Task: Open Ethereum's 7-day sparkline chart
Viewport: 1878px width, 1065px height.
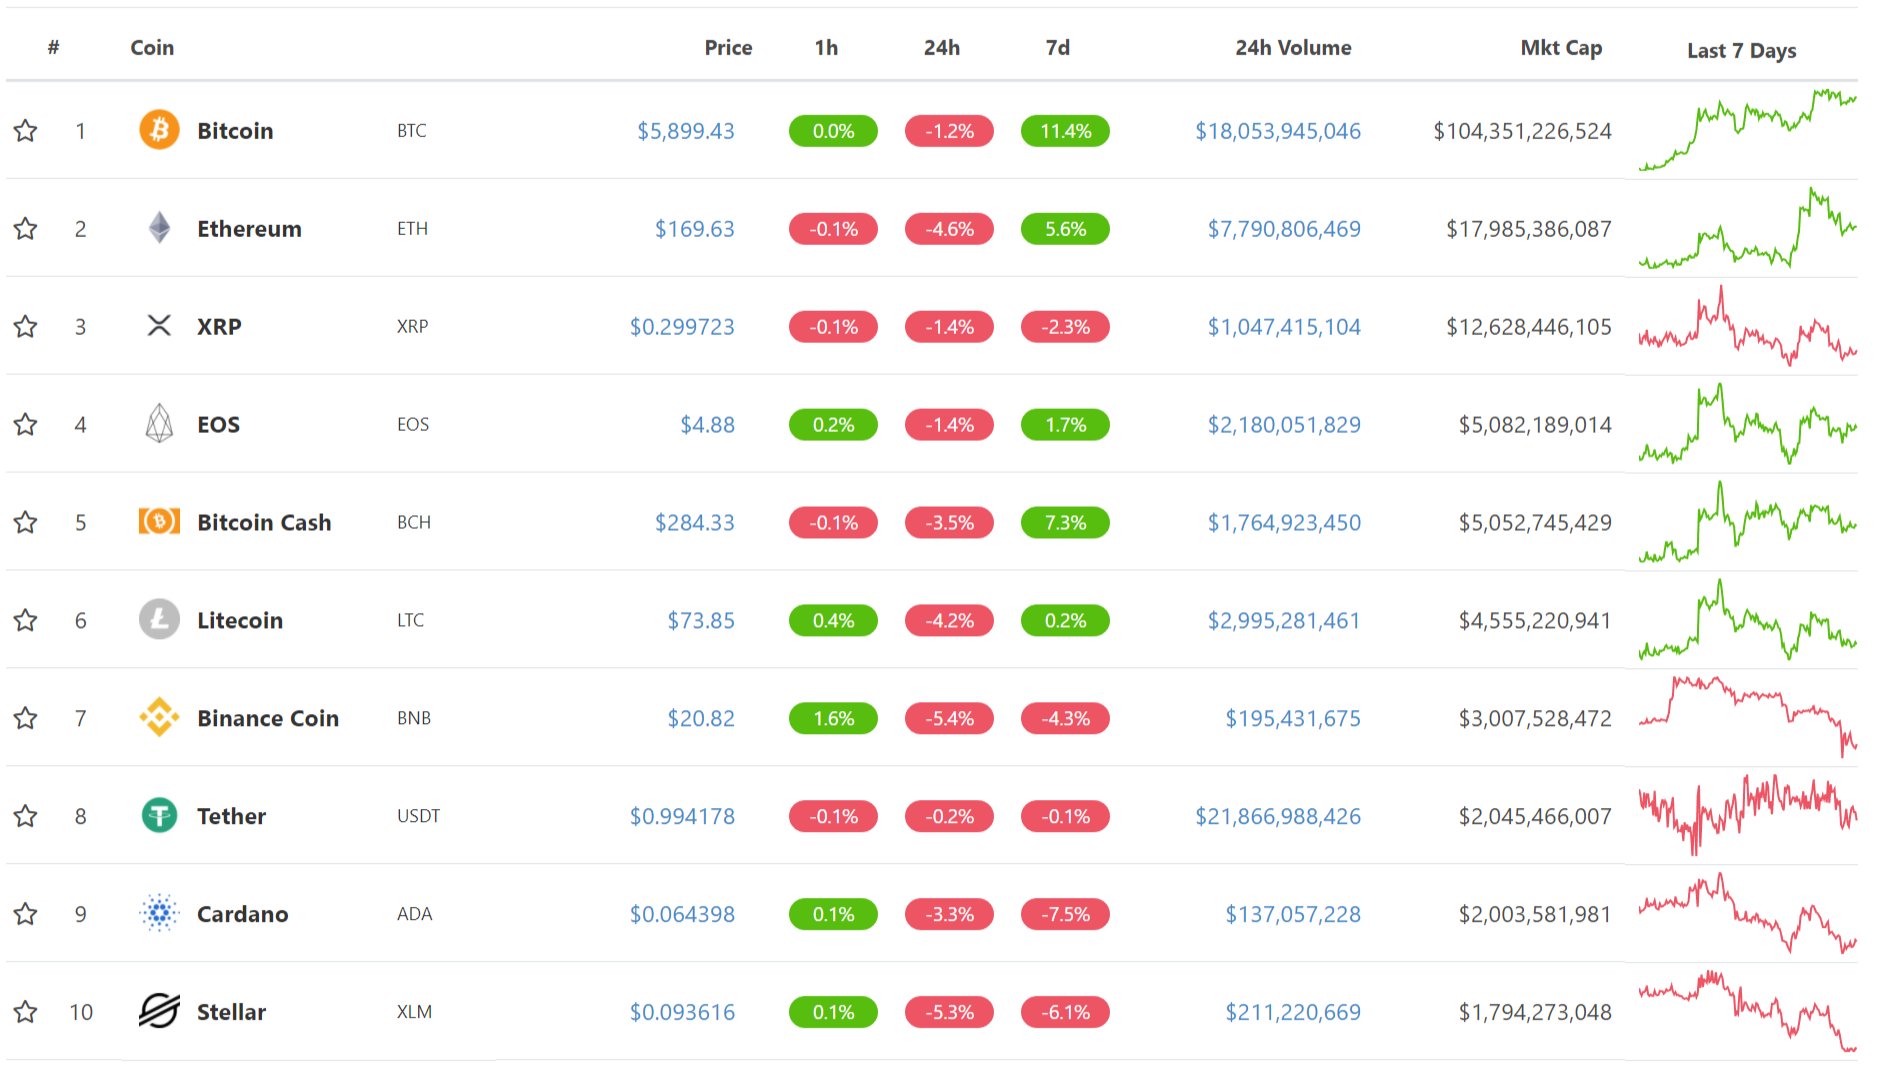Action: [x=1747, y=228]
